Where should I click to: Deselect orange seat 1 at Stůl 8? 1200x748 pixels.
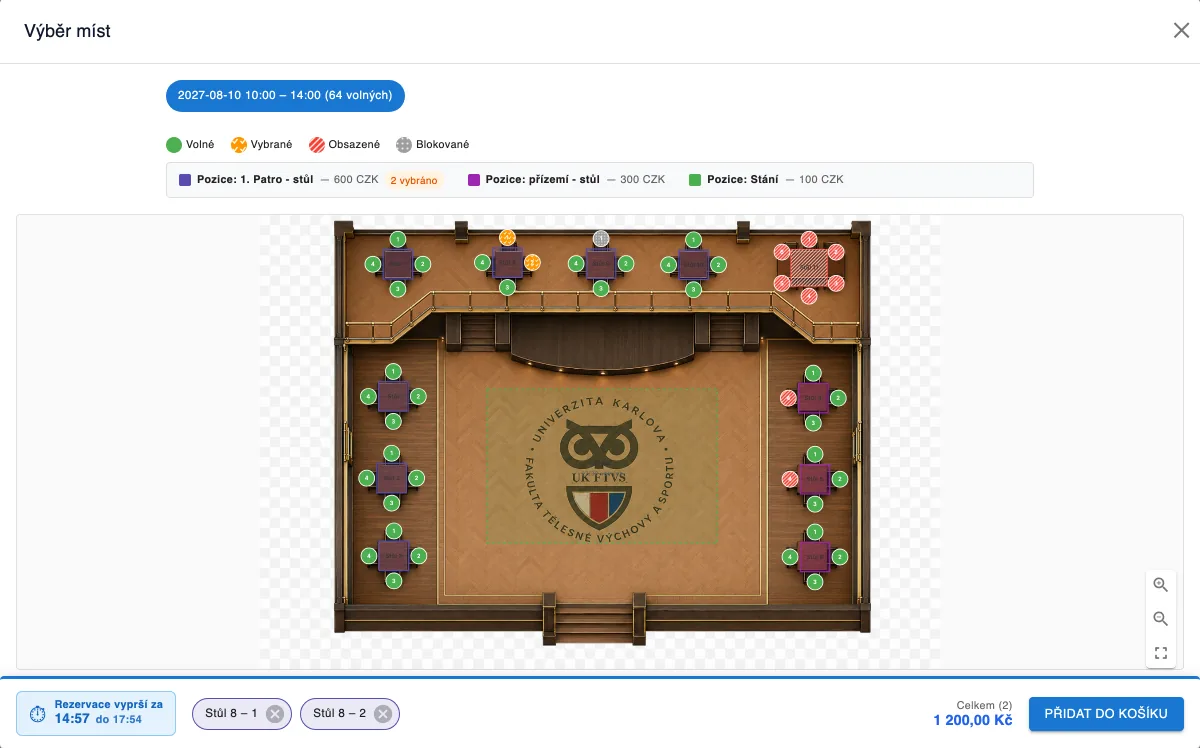[507, 237]
